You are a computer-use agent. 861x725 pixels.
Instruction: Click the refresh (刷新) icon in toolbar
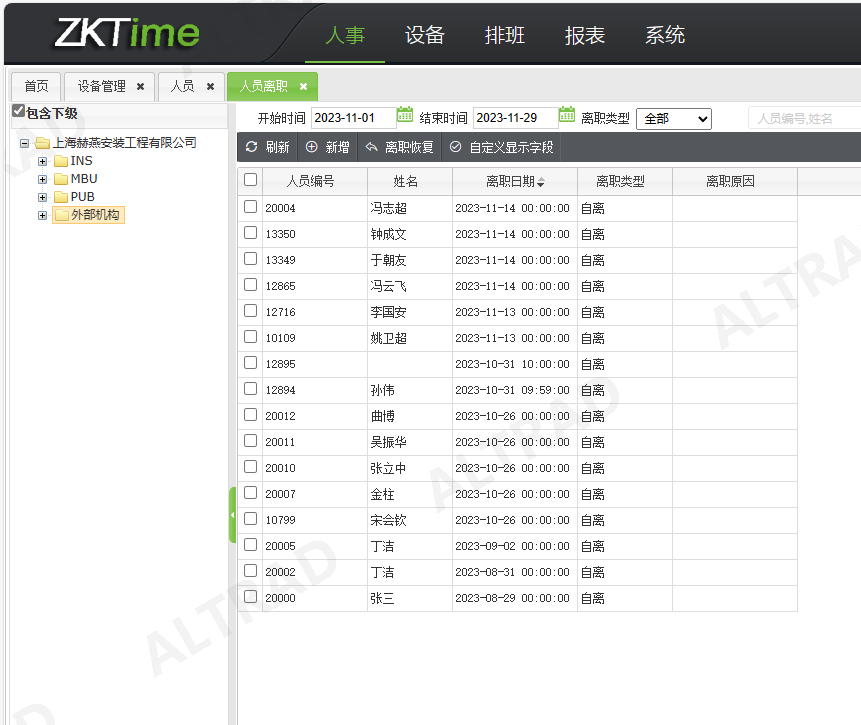click(x=251, y=147)
